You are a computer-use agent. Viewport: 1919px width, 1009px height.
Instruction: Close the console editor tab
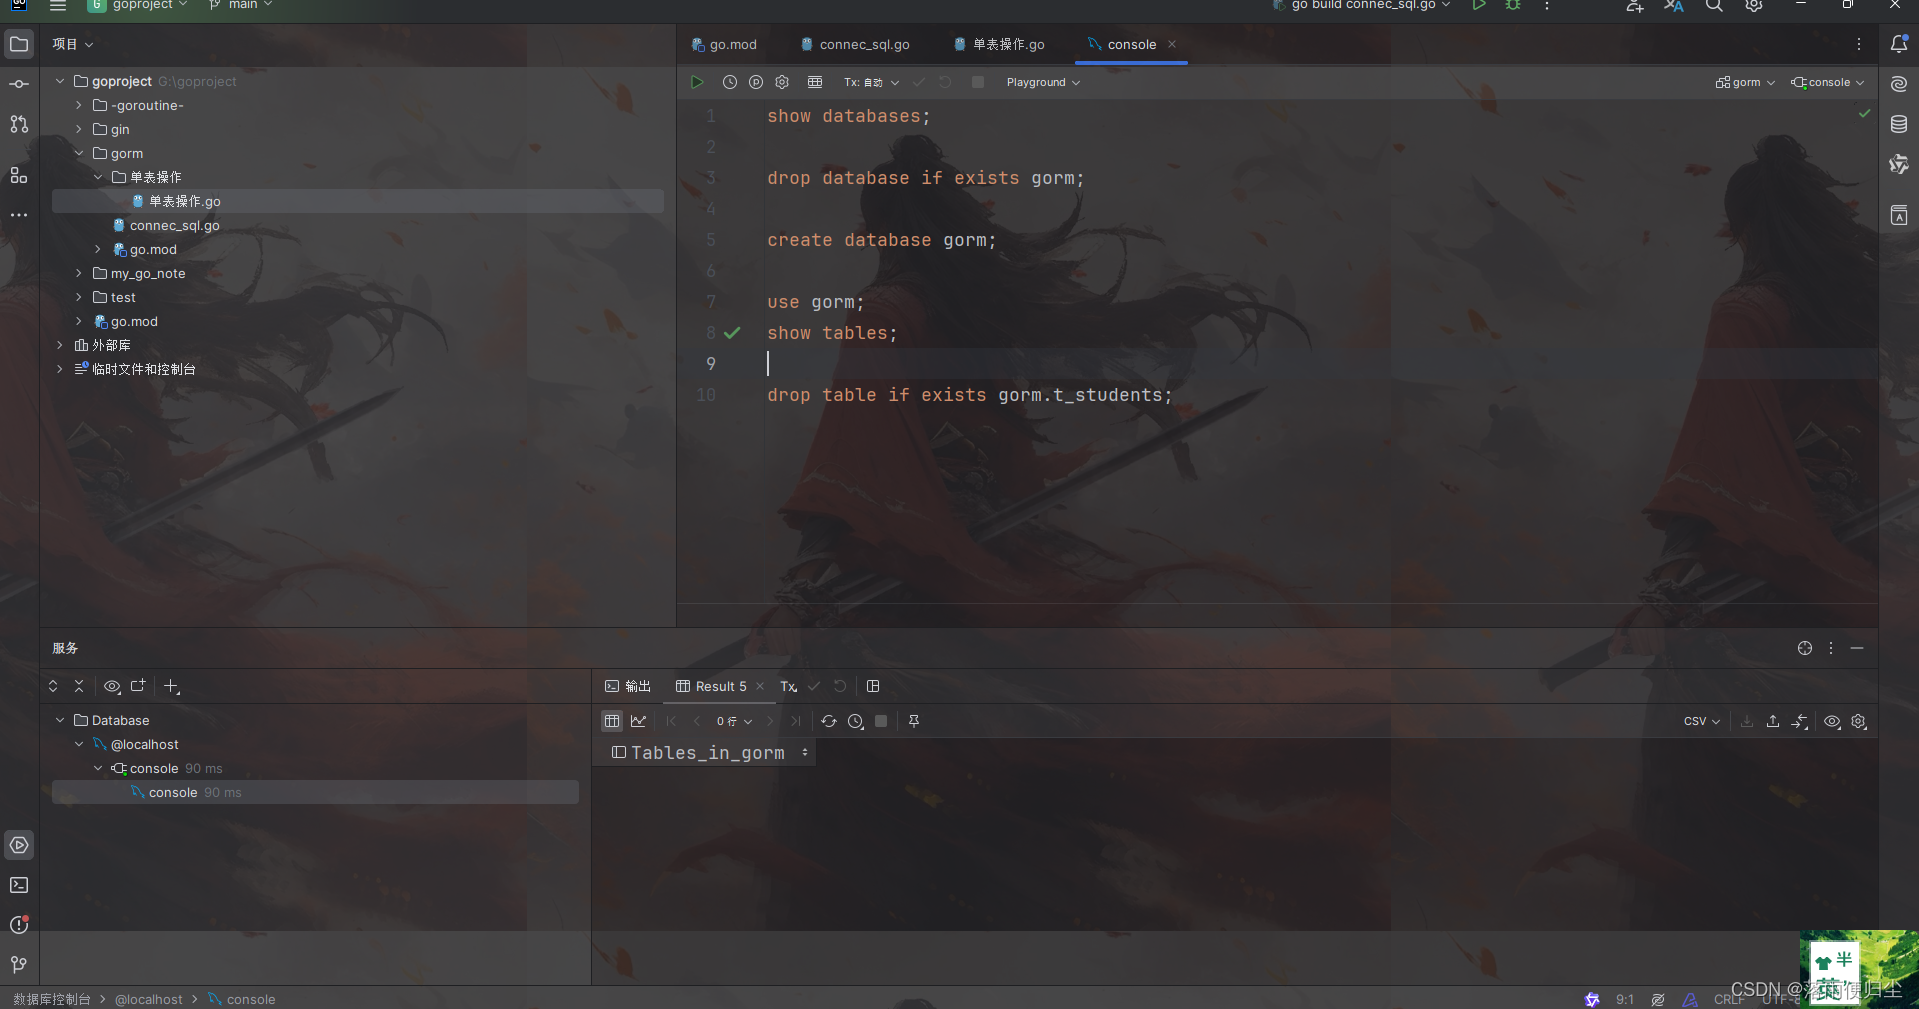tap(1172, 44)
